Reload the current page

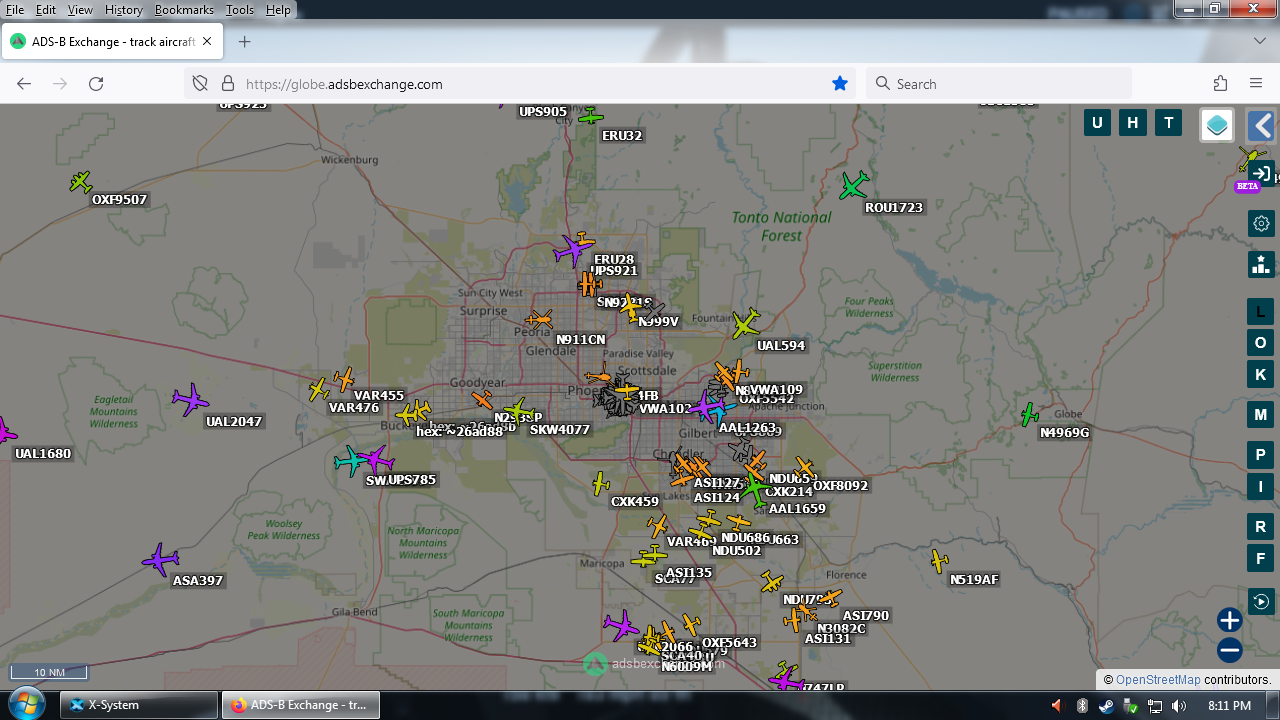point(96,84)
